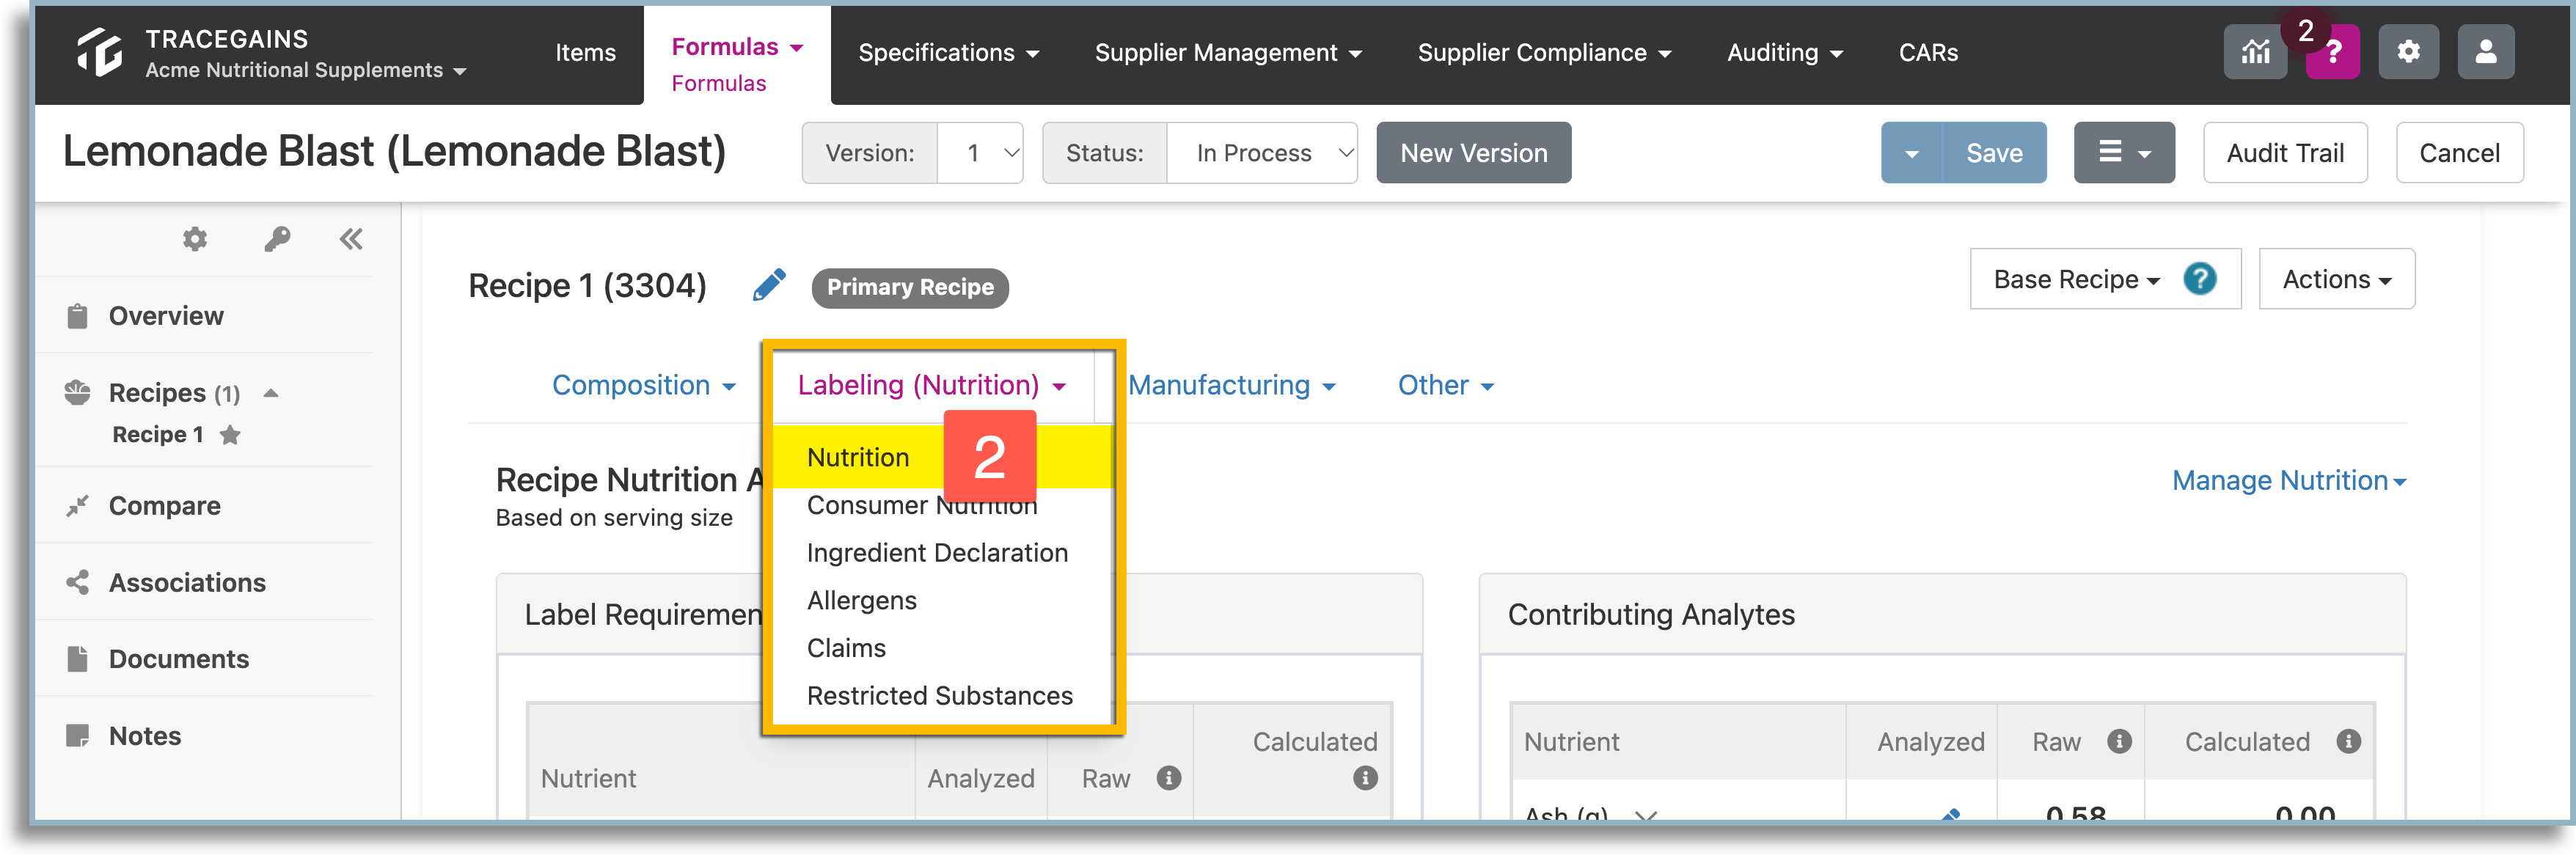Open the Save options dropdown arrow
2576x855 pixels.
tap(1911, 153)
